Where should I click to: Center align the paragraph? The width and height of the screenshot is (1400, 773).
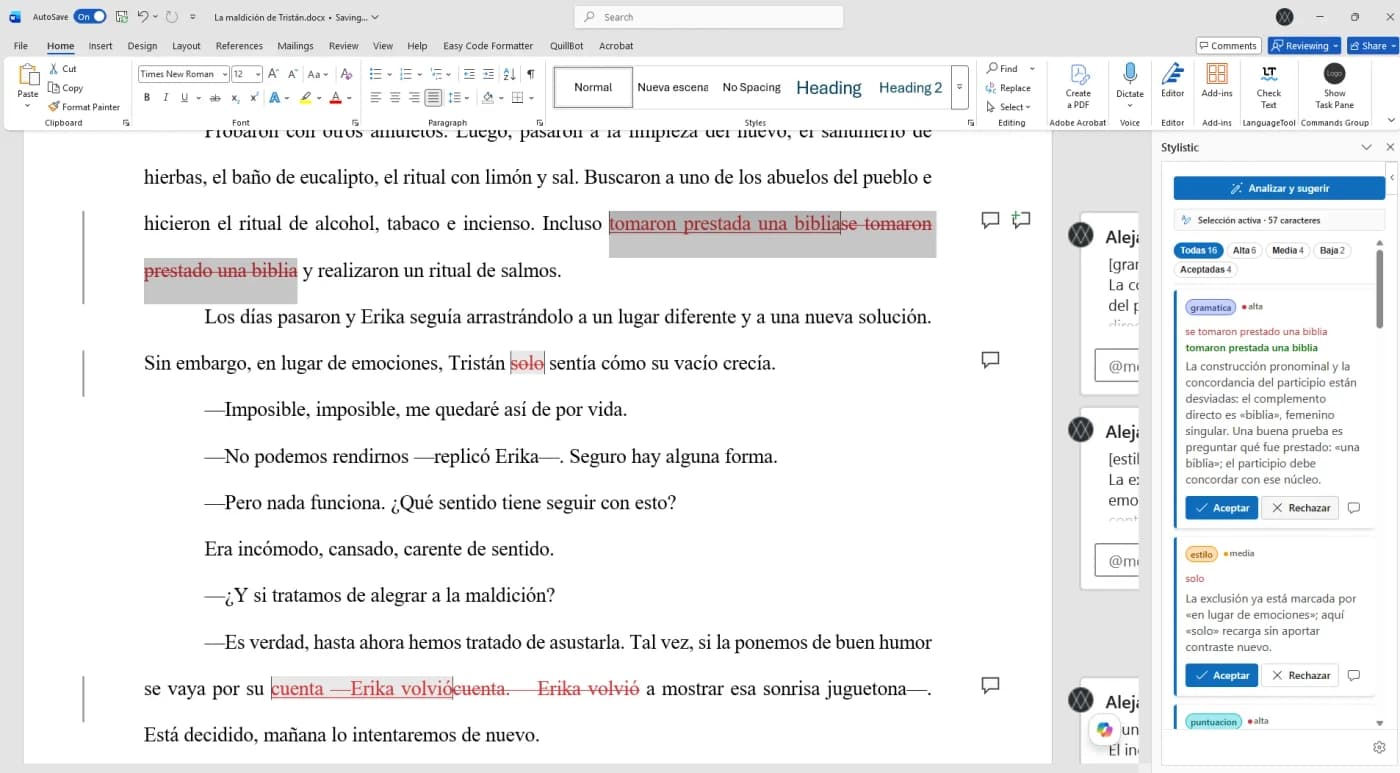395,98
